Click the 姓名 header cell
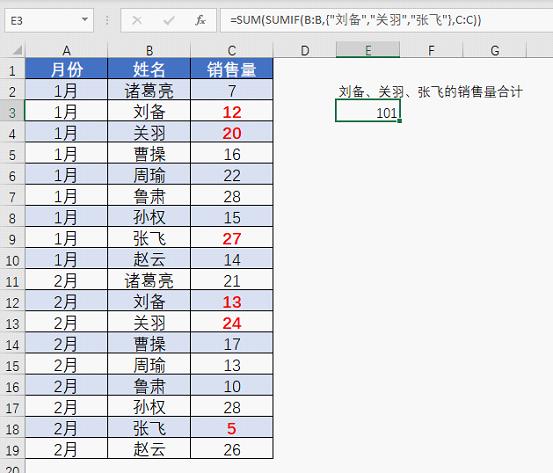 (x=149, y=68)
